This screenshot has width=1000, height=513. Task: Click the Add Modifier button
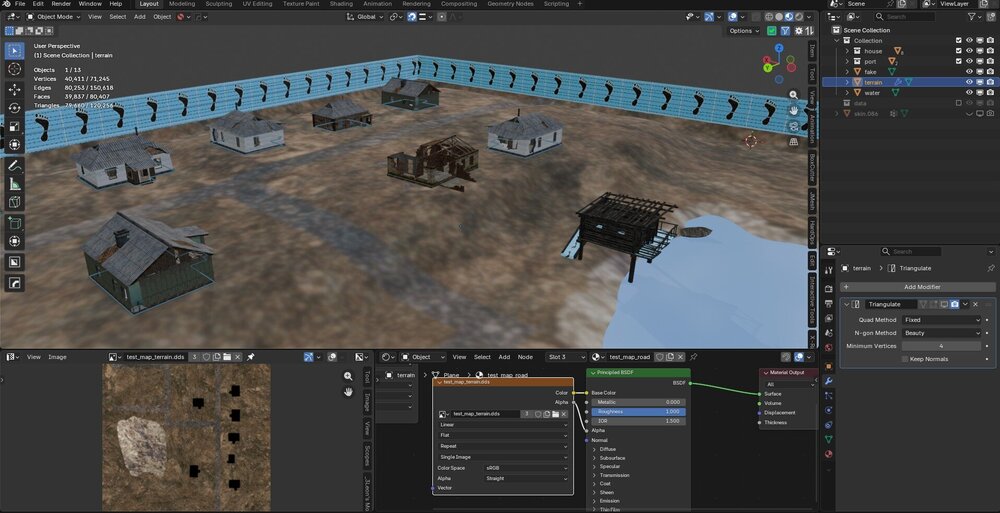coord(918,287)
